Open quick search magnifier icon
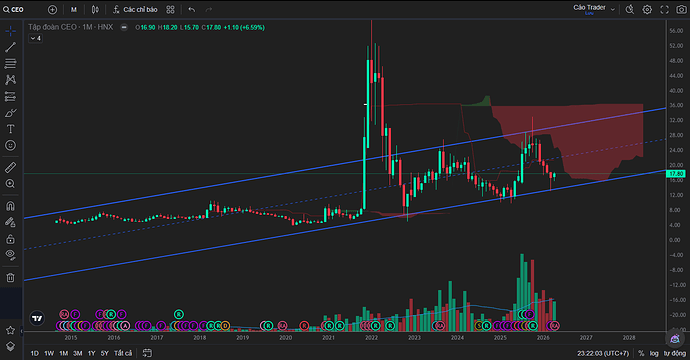 (630, 9)
